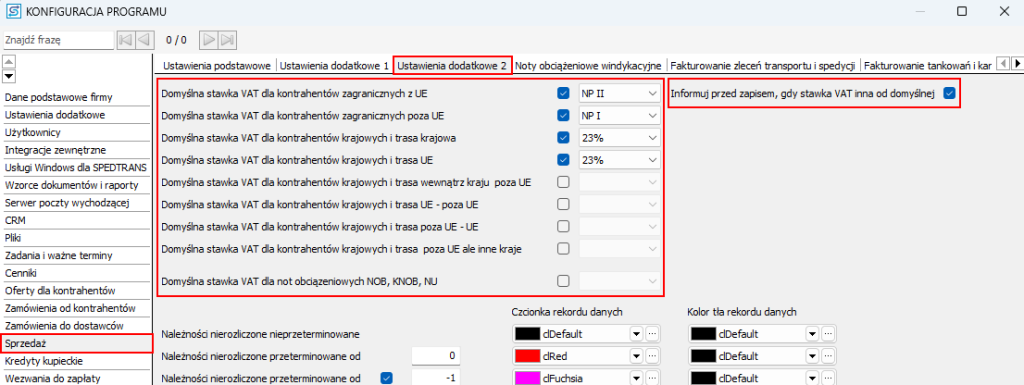Click overdue days field showing 0

436,356
